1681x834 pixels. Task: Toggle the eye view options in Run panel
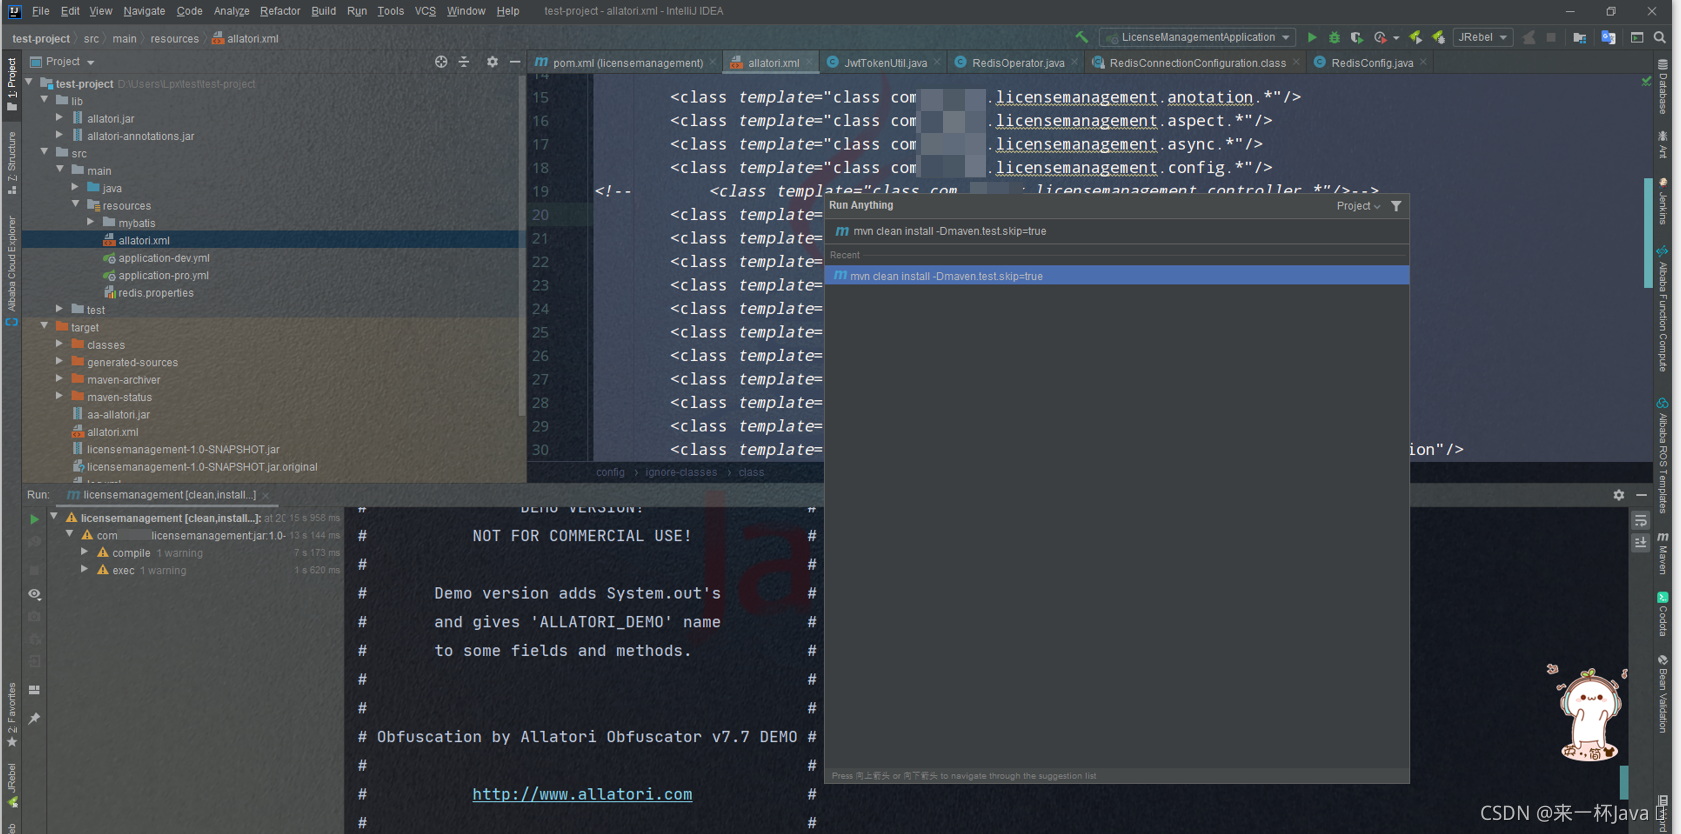pyautogui.click(x=34, y=594)
